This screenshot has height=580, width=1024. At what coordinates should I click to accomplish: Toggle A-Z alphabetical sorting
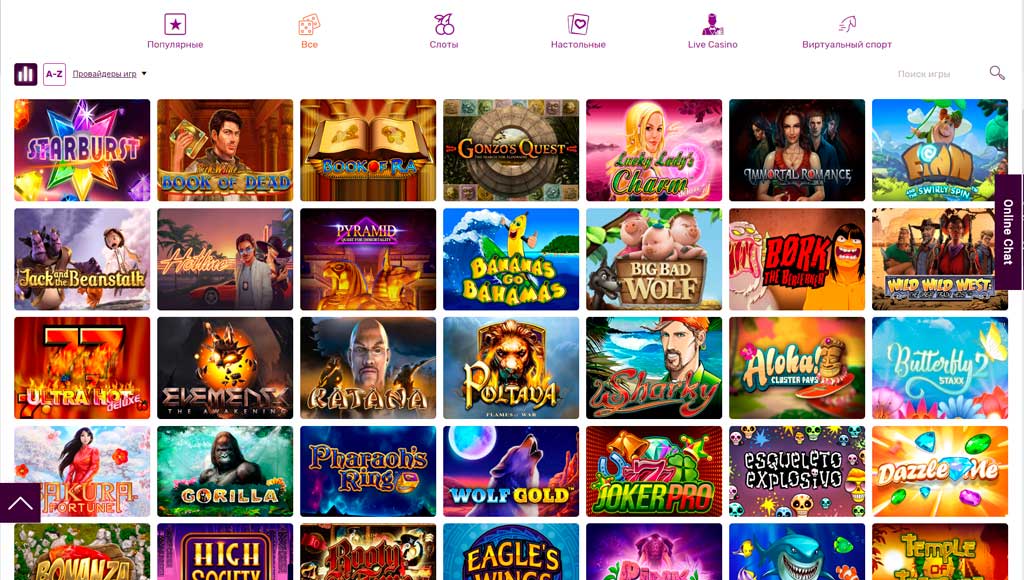[54, 74]
